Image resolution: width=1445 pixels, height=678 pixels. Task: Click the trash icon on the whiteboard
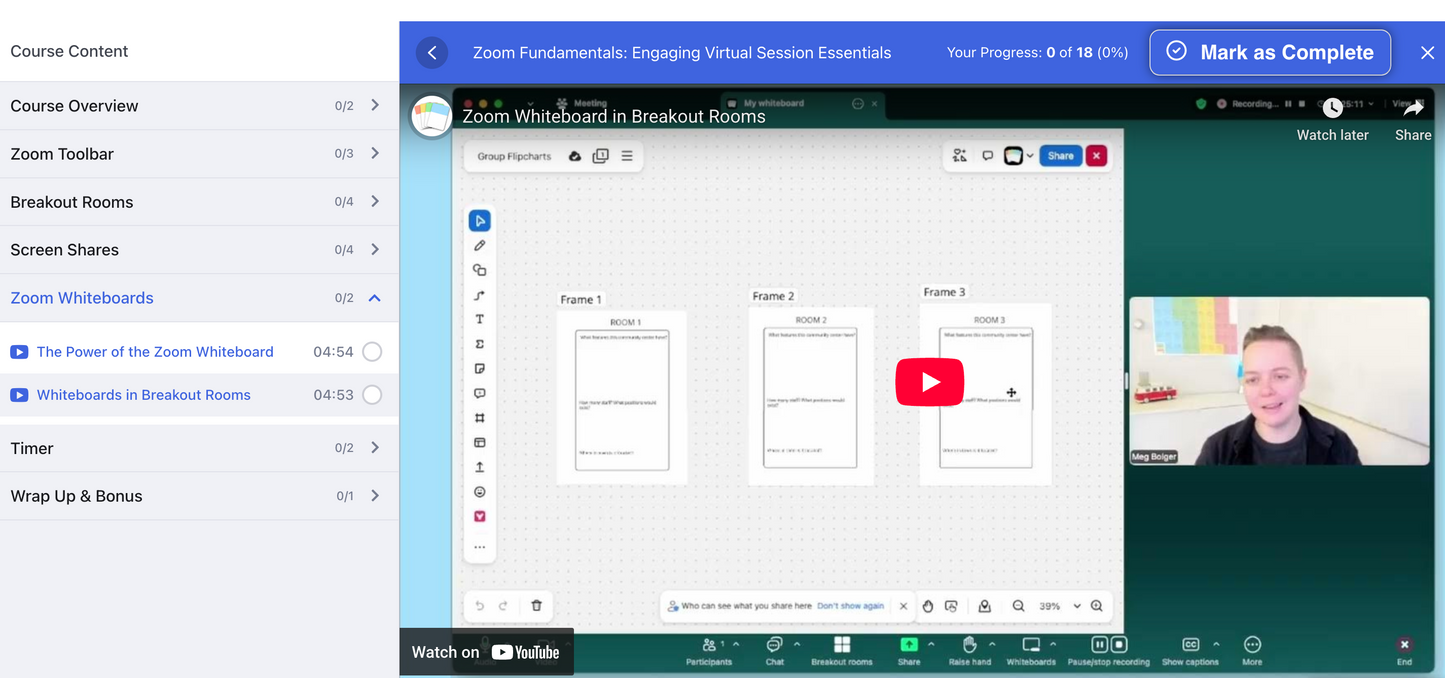point(536,606)
